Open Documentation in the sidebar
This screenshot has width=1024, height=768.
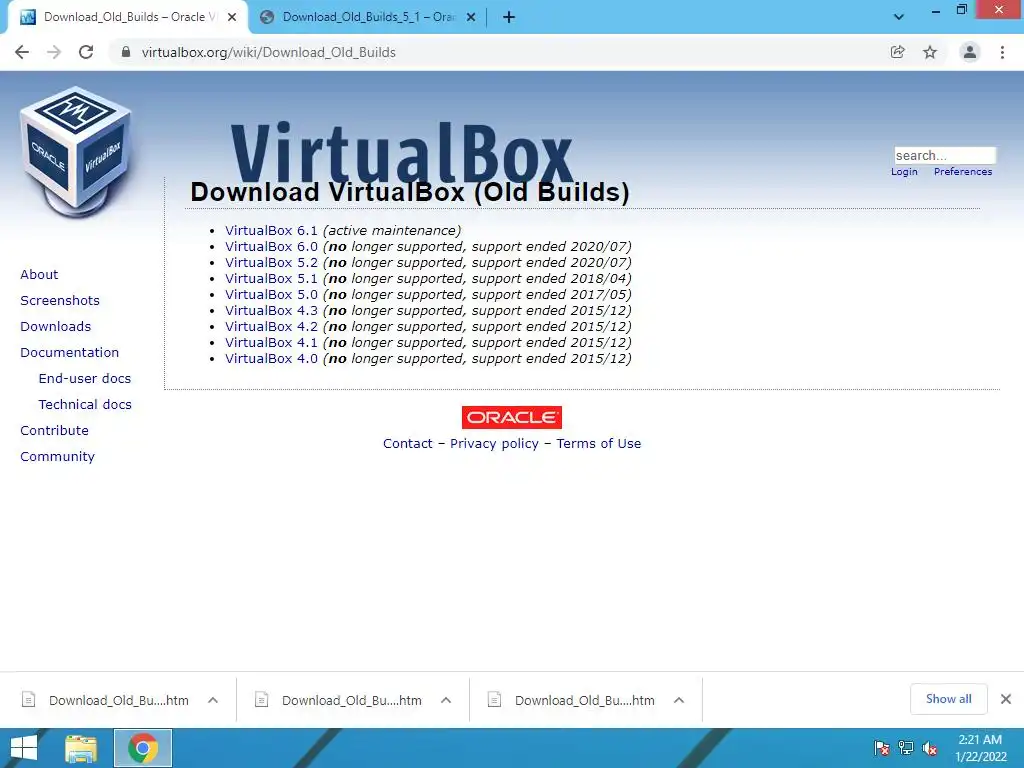[70, 353]
